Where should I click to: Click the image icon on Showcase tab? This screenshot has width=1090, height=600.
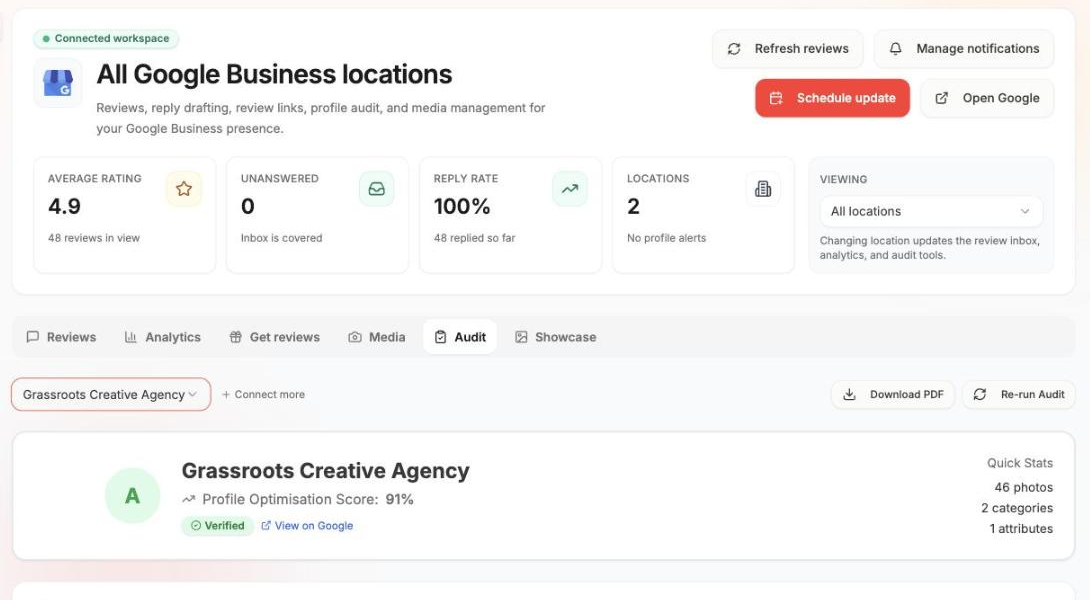click(521, 337)
